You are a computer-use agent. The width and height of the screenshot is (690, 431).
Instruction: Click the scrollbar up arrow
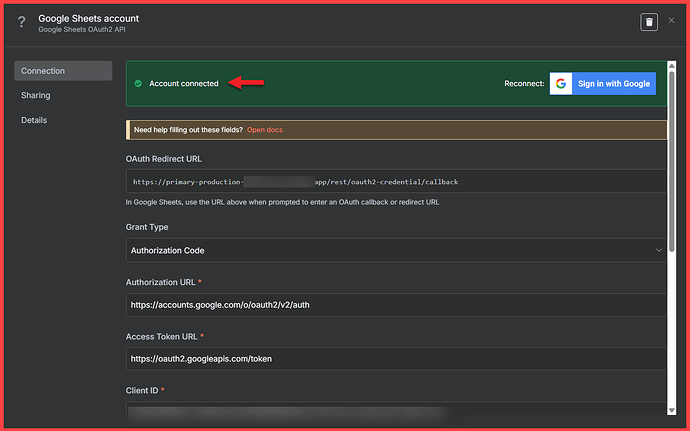click(x=672, y=66)
